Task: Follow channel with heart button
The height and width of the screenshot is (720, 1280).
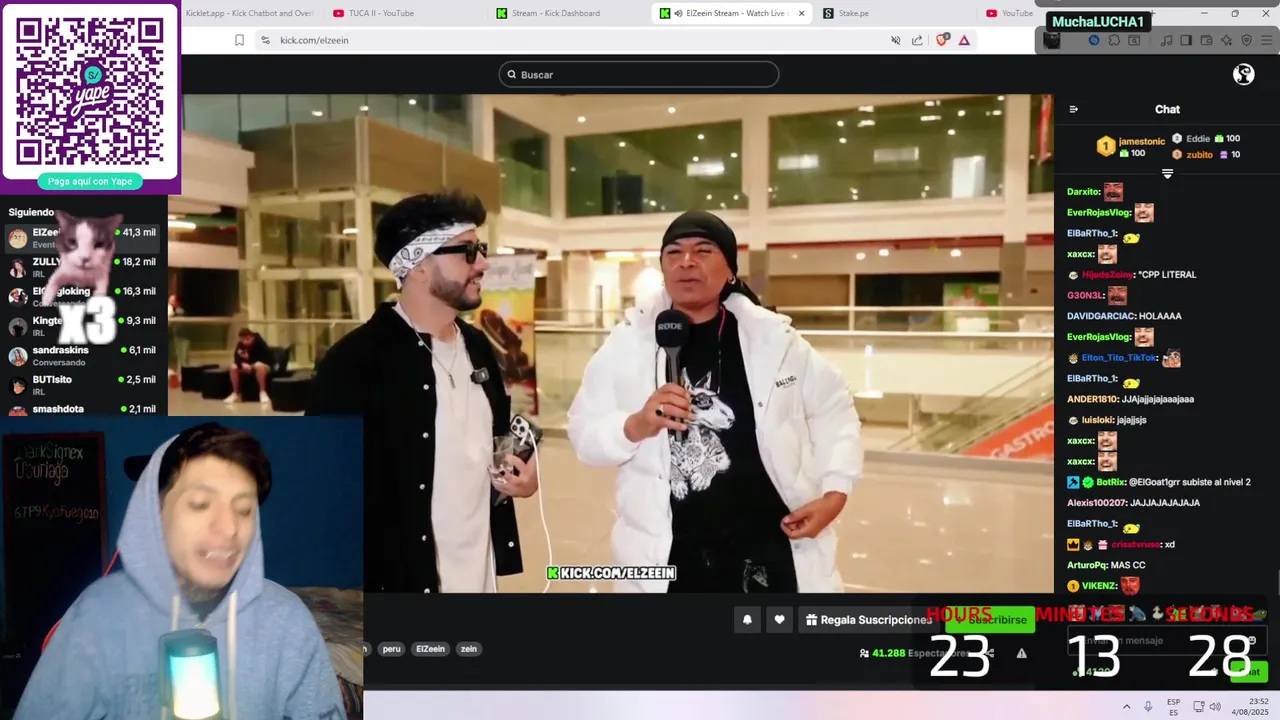Action: [x=780, y=620]
